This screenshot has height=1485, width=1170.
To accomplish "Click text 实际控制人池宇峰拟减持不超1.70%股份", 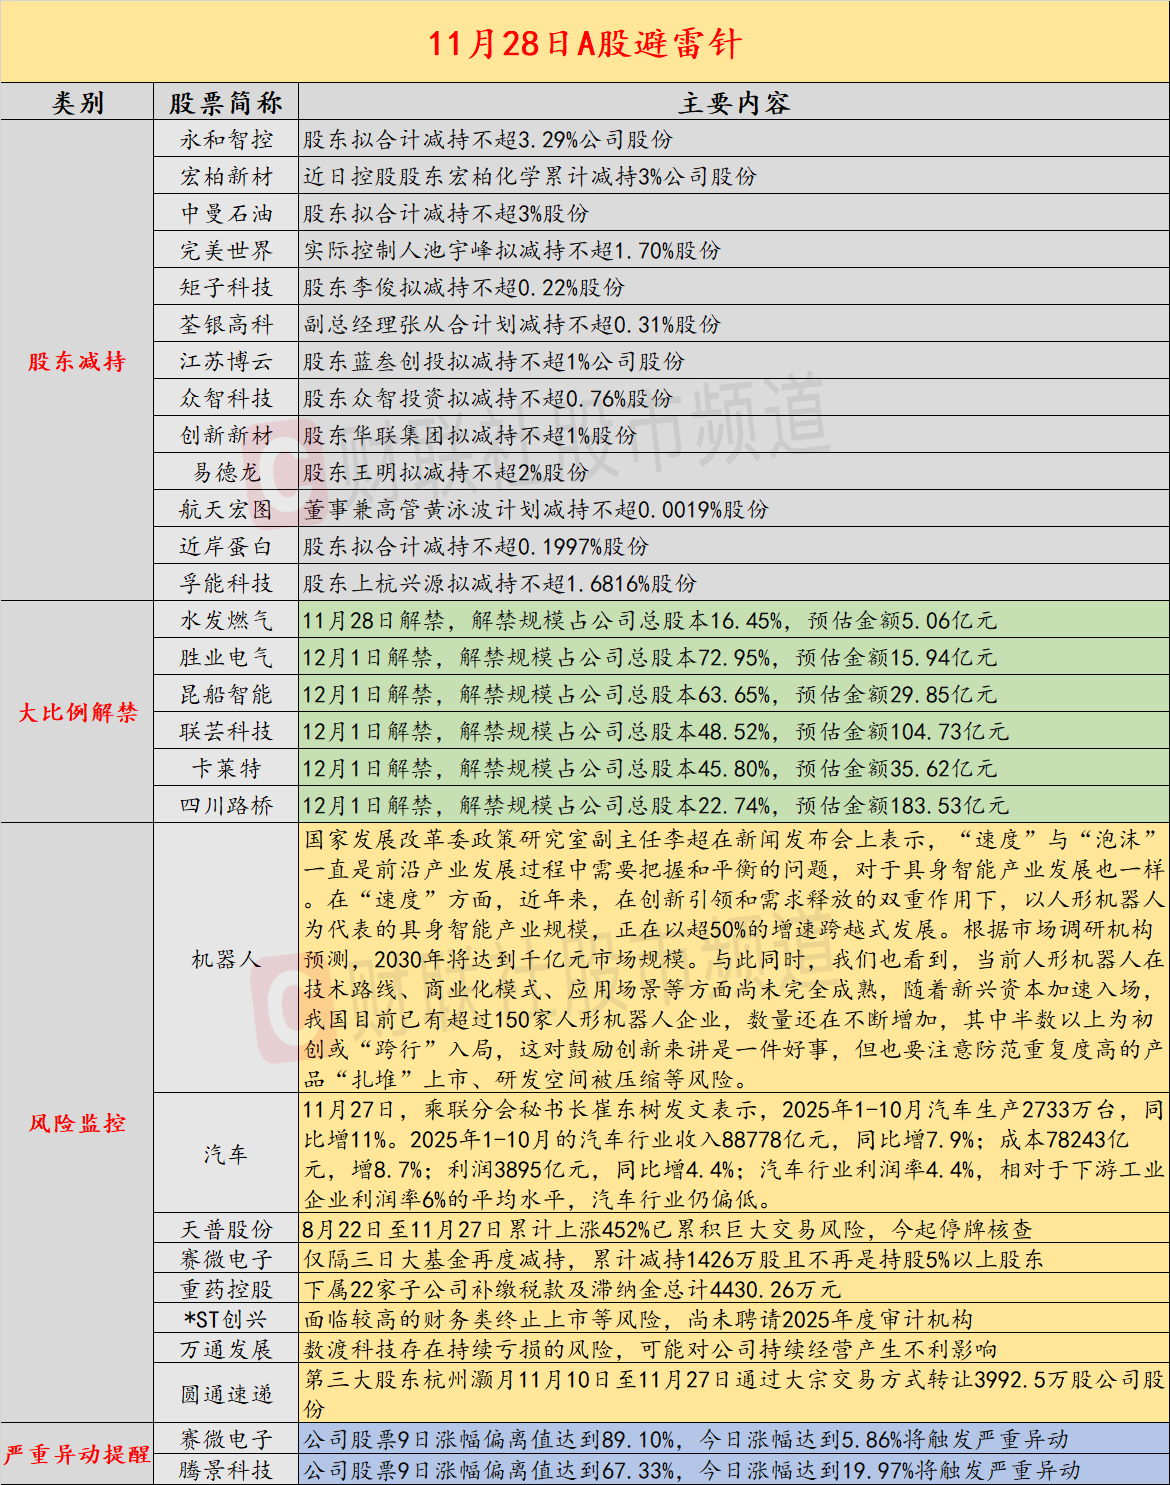I will tap(512, 251).
